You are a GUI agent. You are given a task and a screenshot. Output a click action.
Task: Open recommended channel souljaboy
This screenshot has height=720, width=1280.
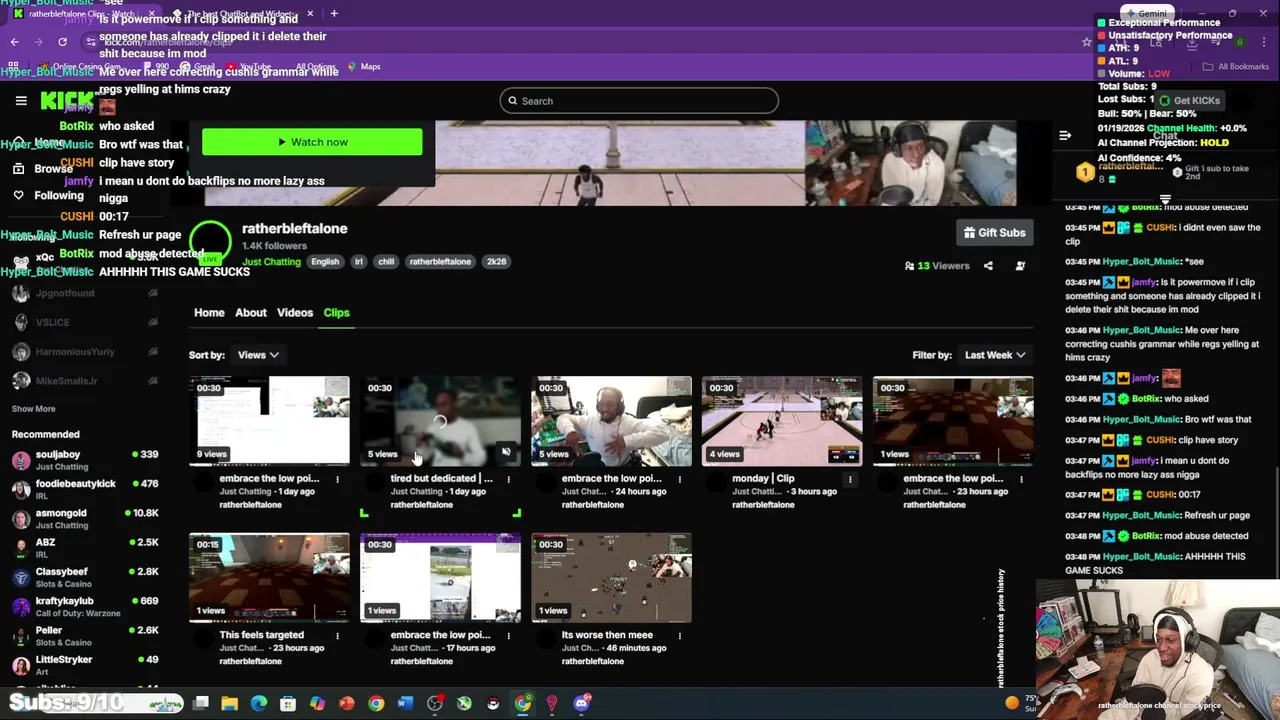click(85, 460)
